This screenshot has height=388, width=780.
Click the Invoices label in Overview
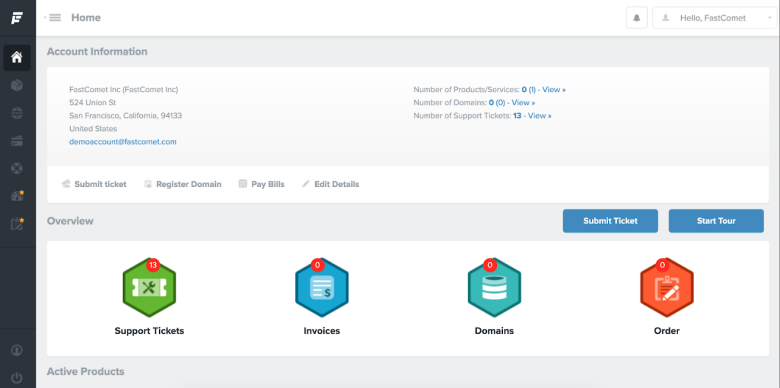point(322,331)
